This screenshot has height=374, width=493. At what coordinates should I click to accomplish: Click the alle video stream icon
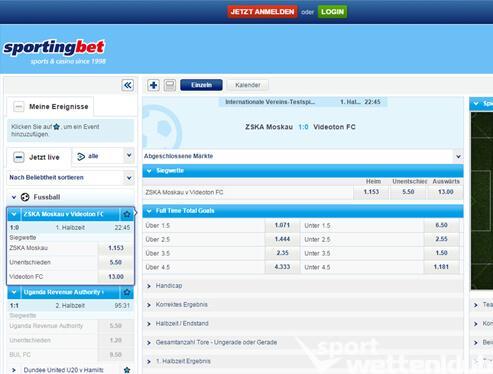pos(81,156)
